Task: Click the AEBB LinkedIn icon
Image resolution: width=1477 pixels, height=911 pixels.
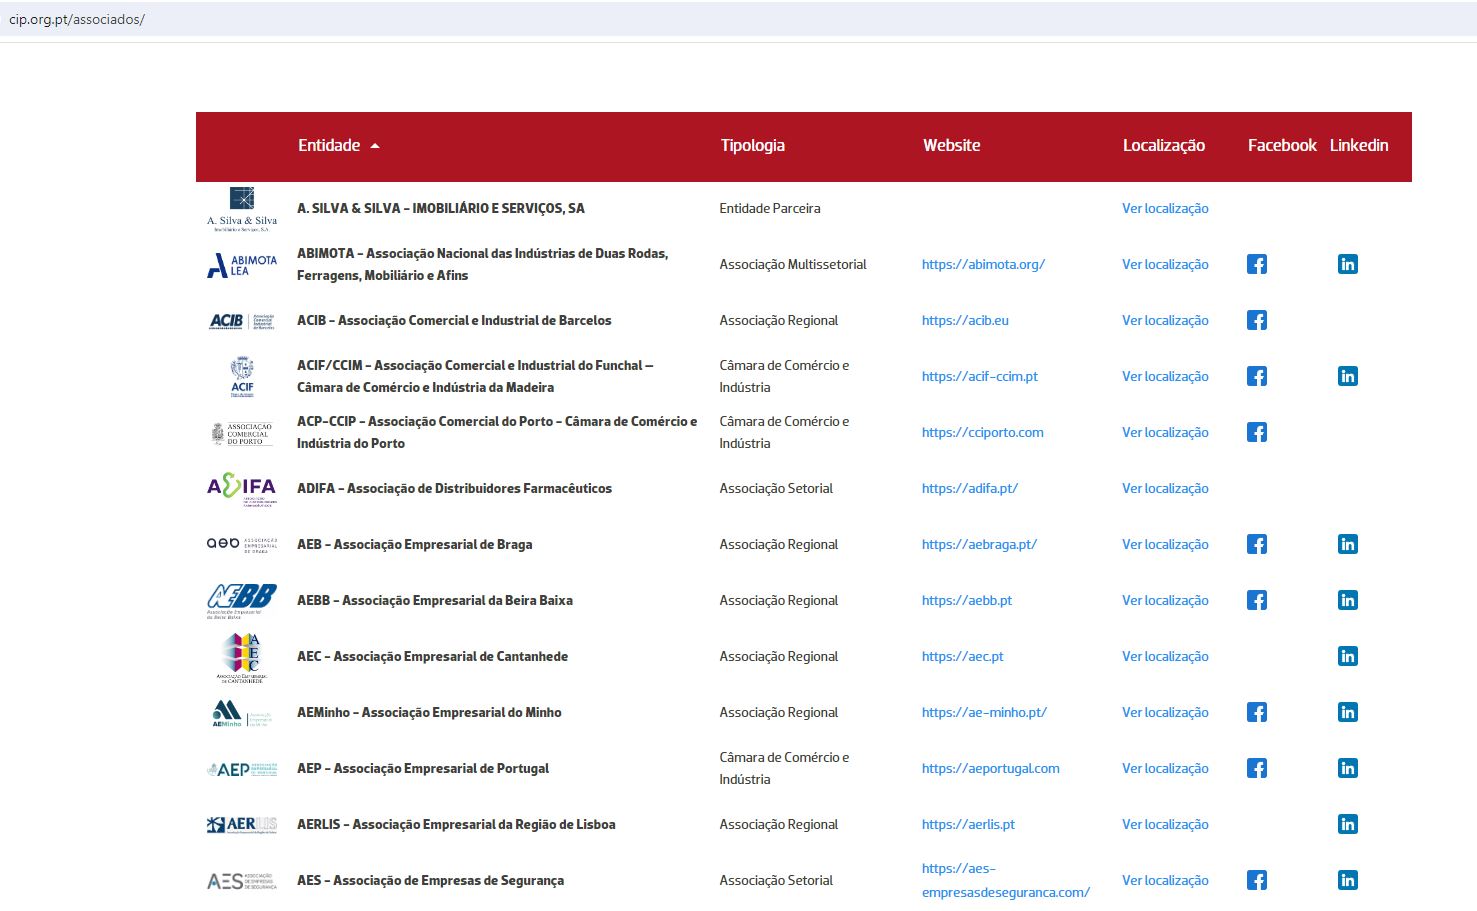Action: 1348,600
